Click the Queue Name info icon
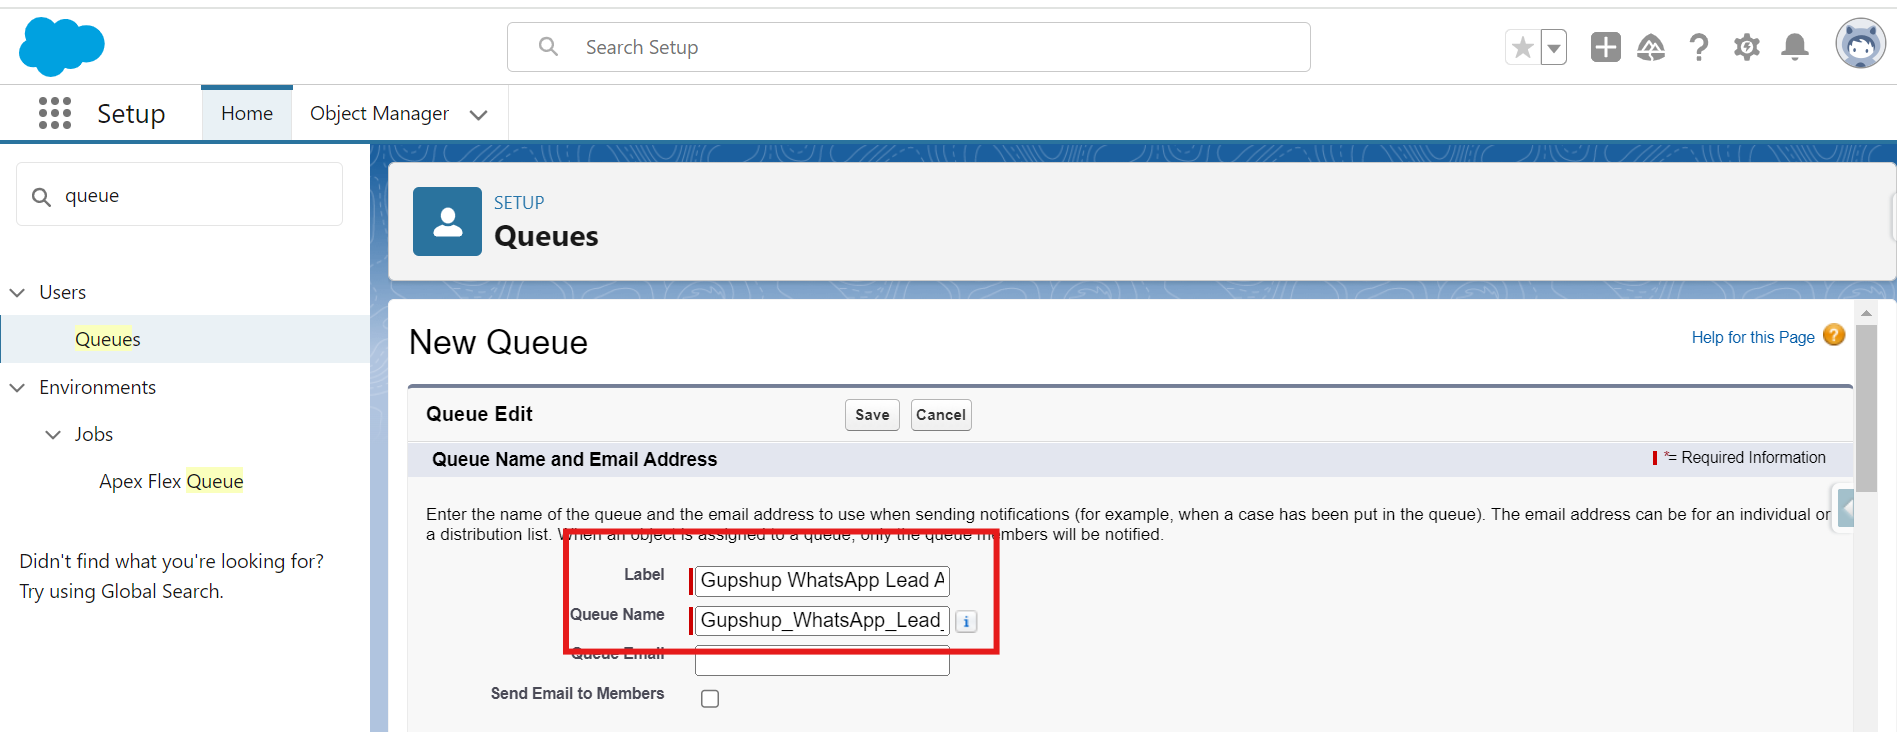Image resolution: width=1897 pixels, height=732 pixels. point(966,621)
